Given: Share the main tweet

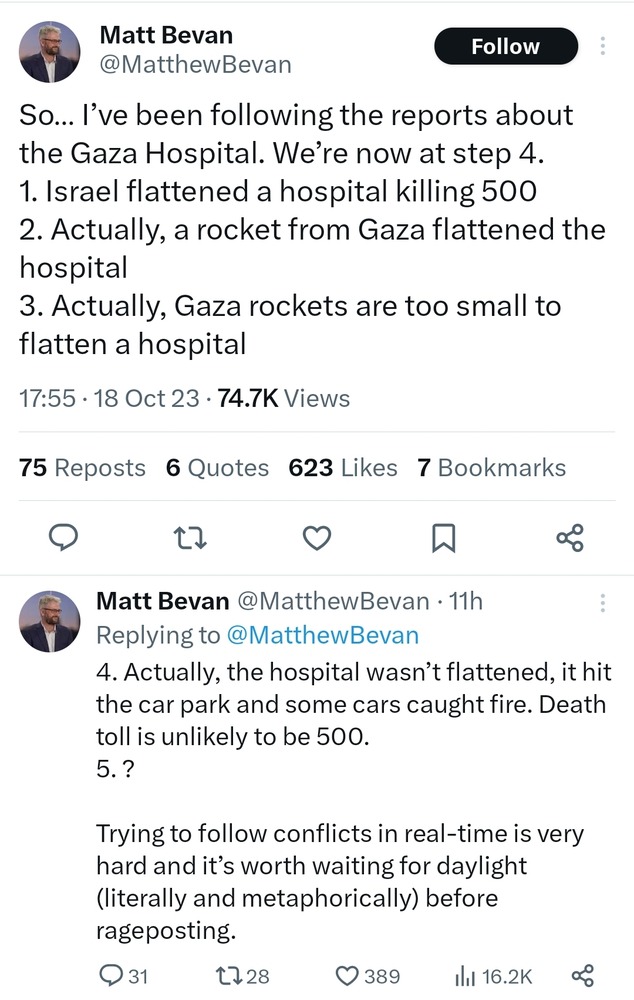Looking at the screenshot, I should point(569,539).
